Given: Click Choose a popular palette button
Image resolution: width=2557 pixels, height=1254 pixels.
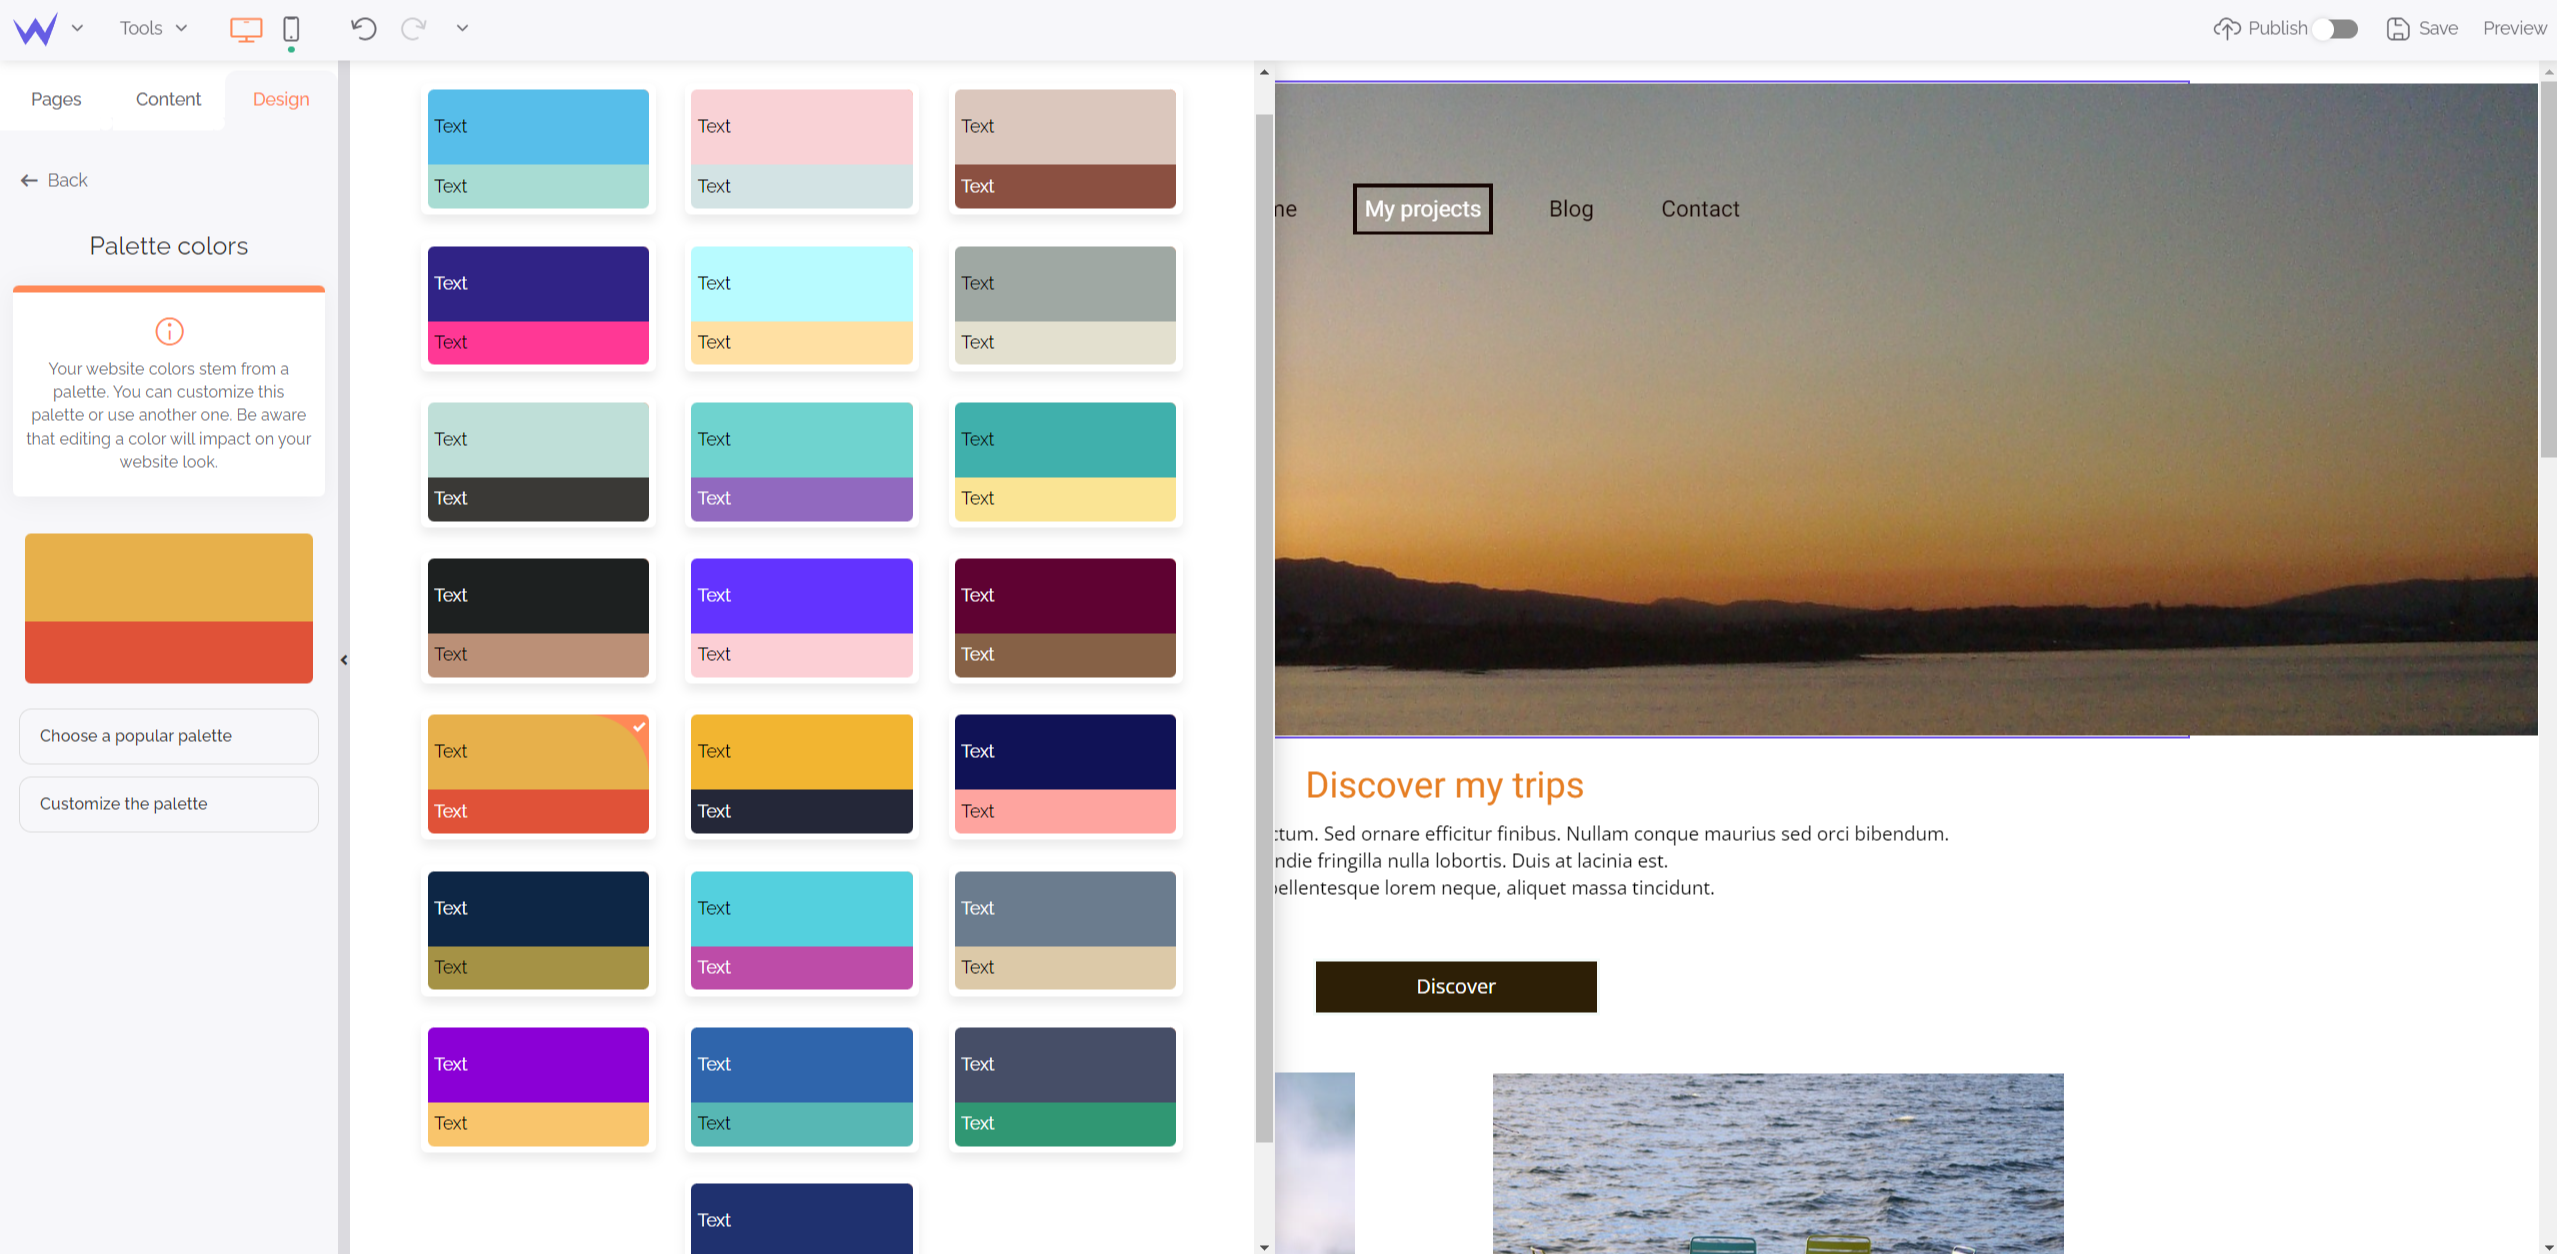Looking at the screenshot, I should pos(170,735).
